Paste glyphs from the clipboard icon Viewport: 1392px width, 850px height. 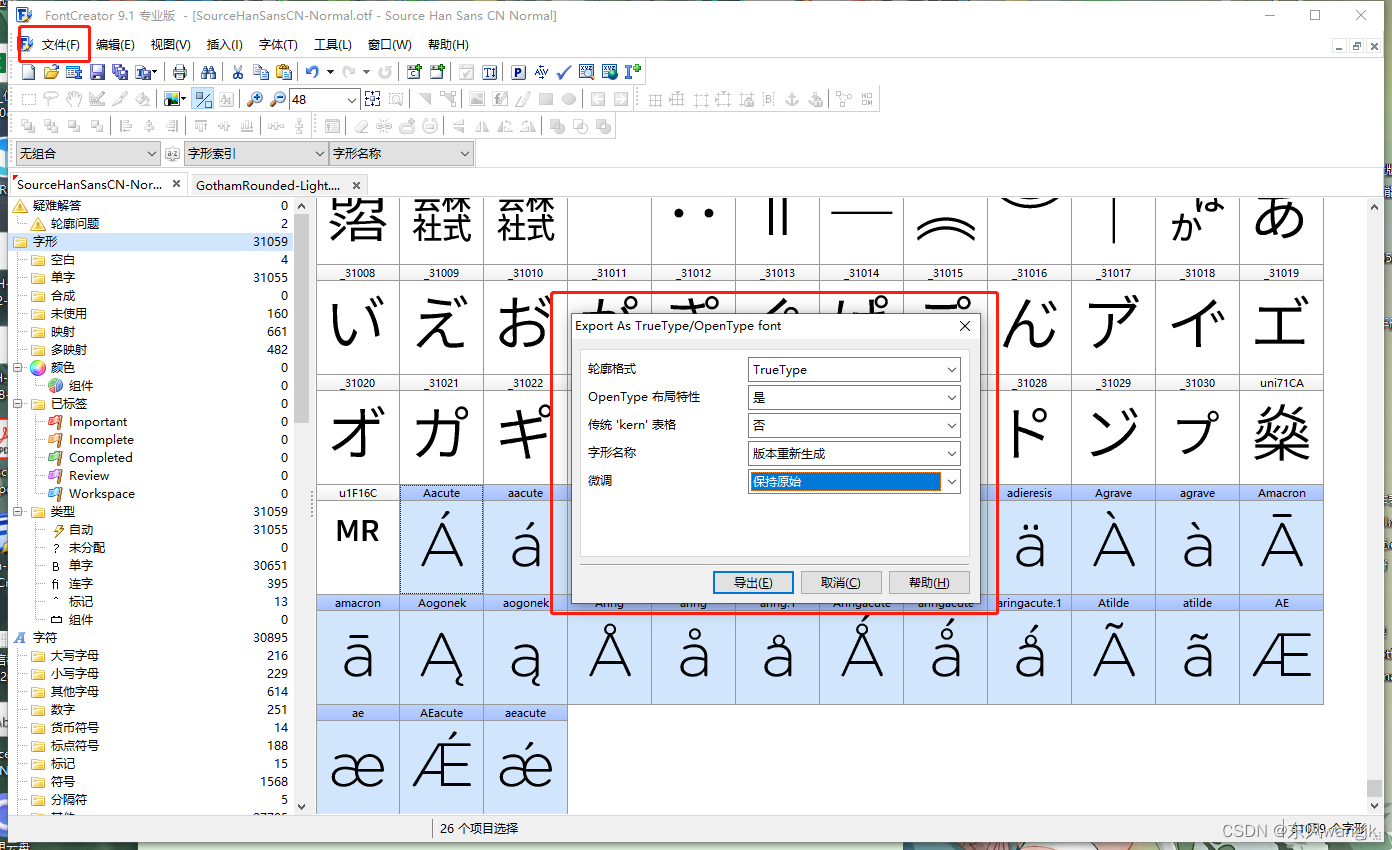coord(281,71)
